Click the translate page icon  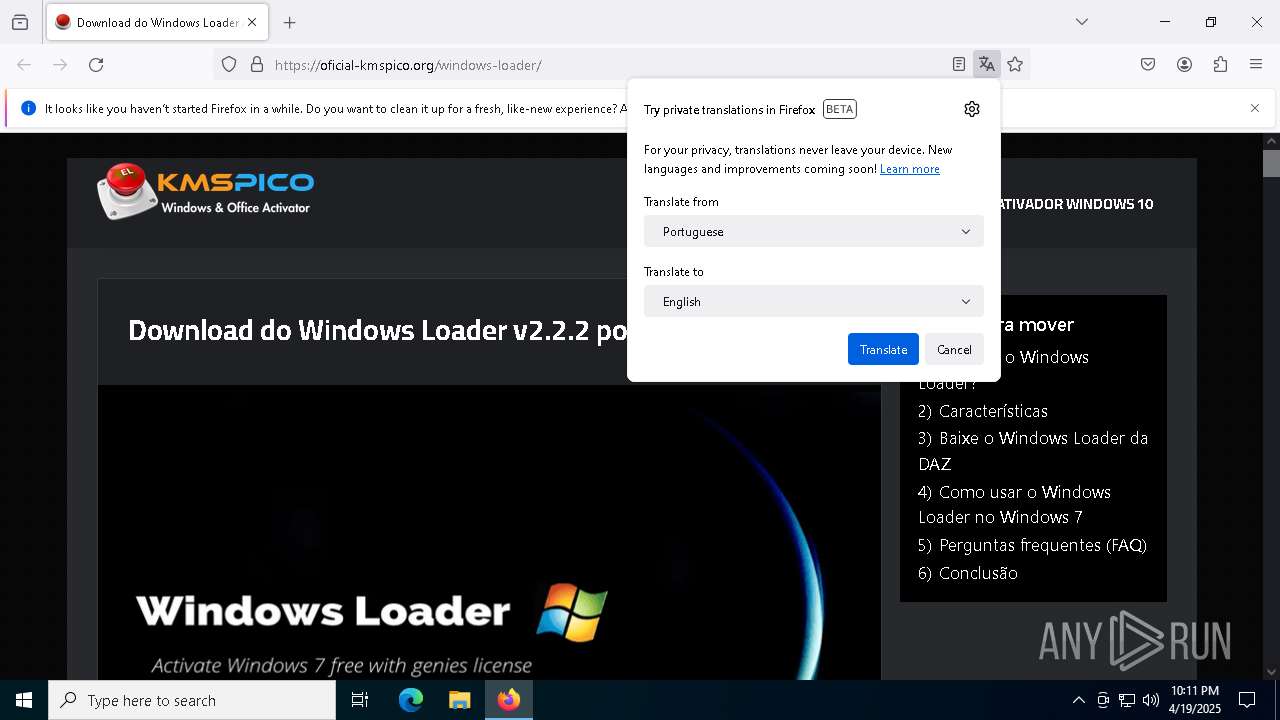tap(987, 65)
